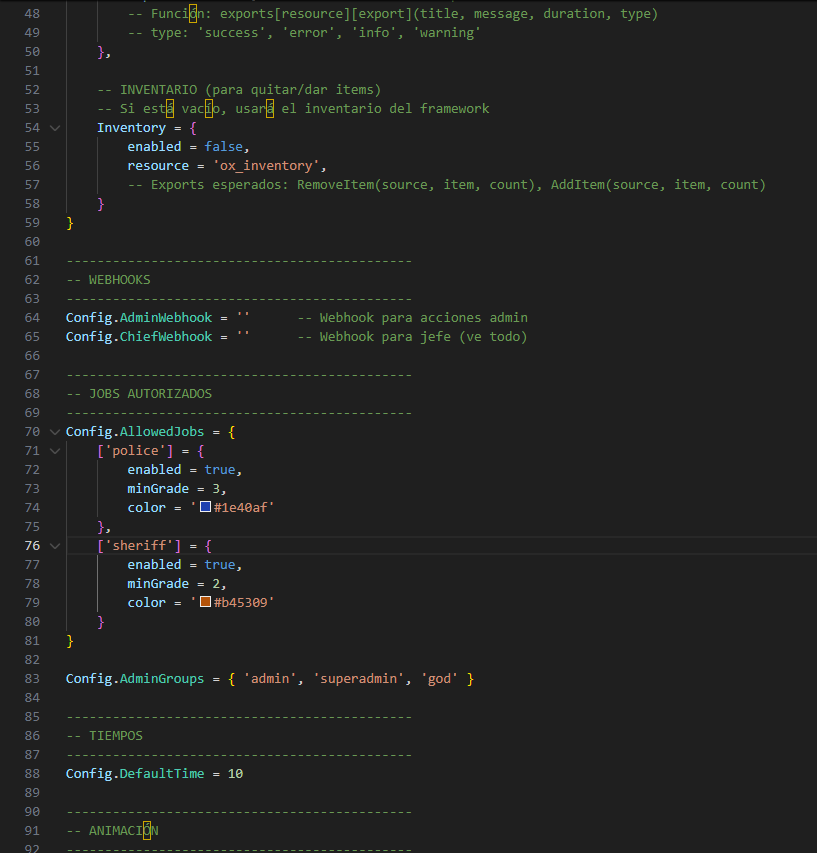
Task: Click line number 88 in the gutter
Action: pyautogui.click(x=31, y=774)
